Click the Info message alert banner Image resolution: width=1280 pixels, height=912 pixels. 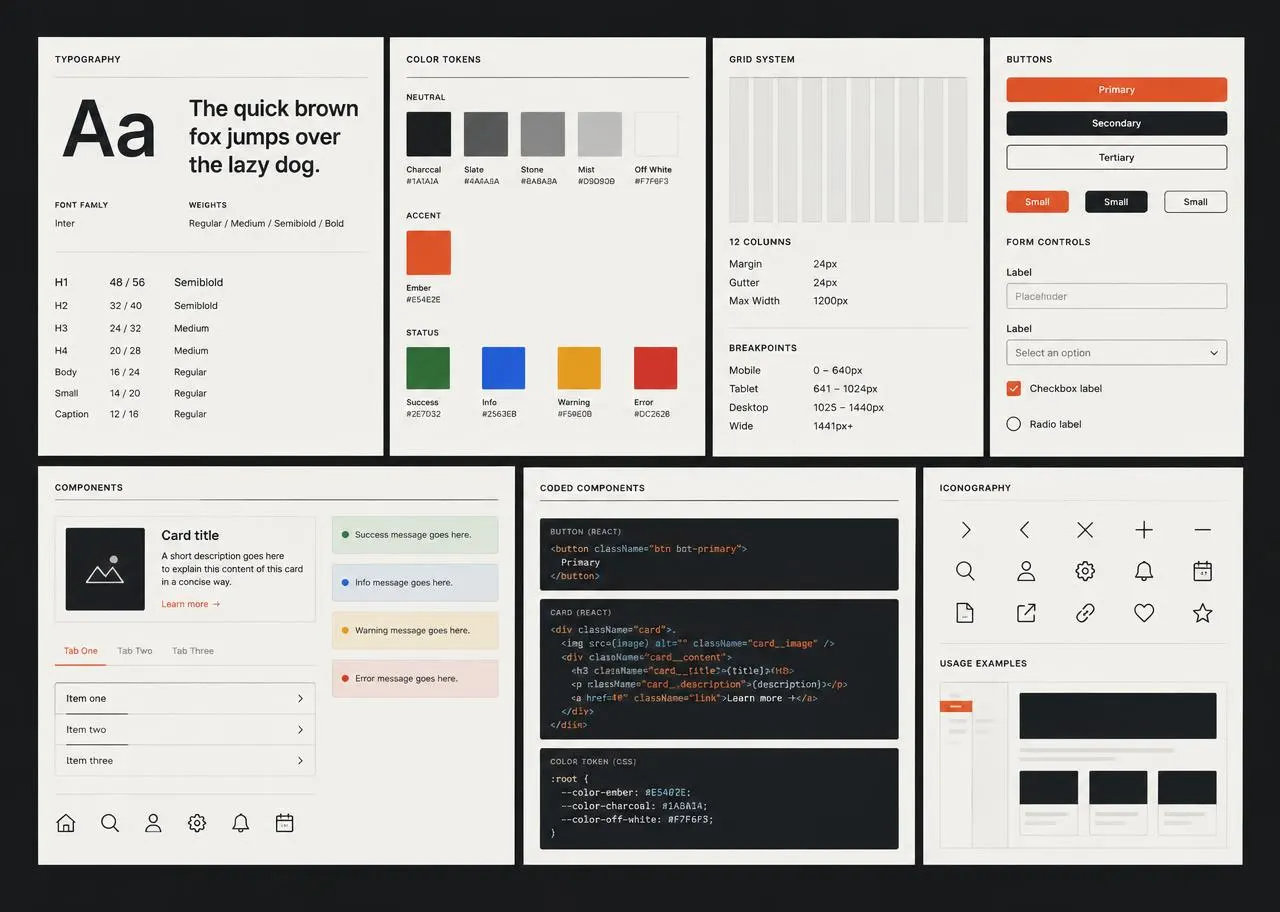pyautogui.click(x=415, y=583)
